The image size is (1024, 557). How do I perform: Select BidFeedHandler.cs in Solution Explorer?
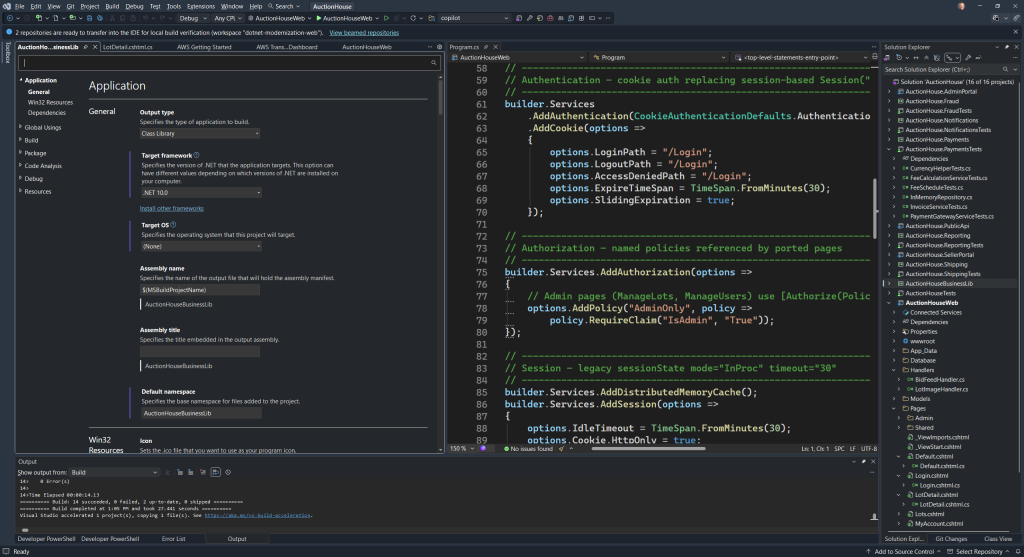click(x=940, y=379)
